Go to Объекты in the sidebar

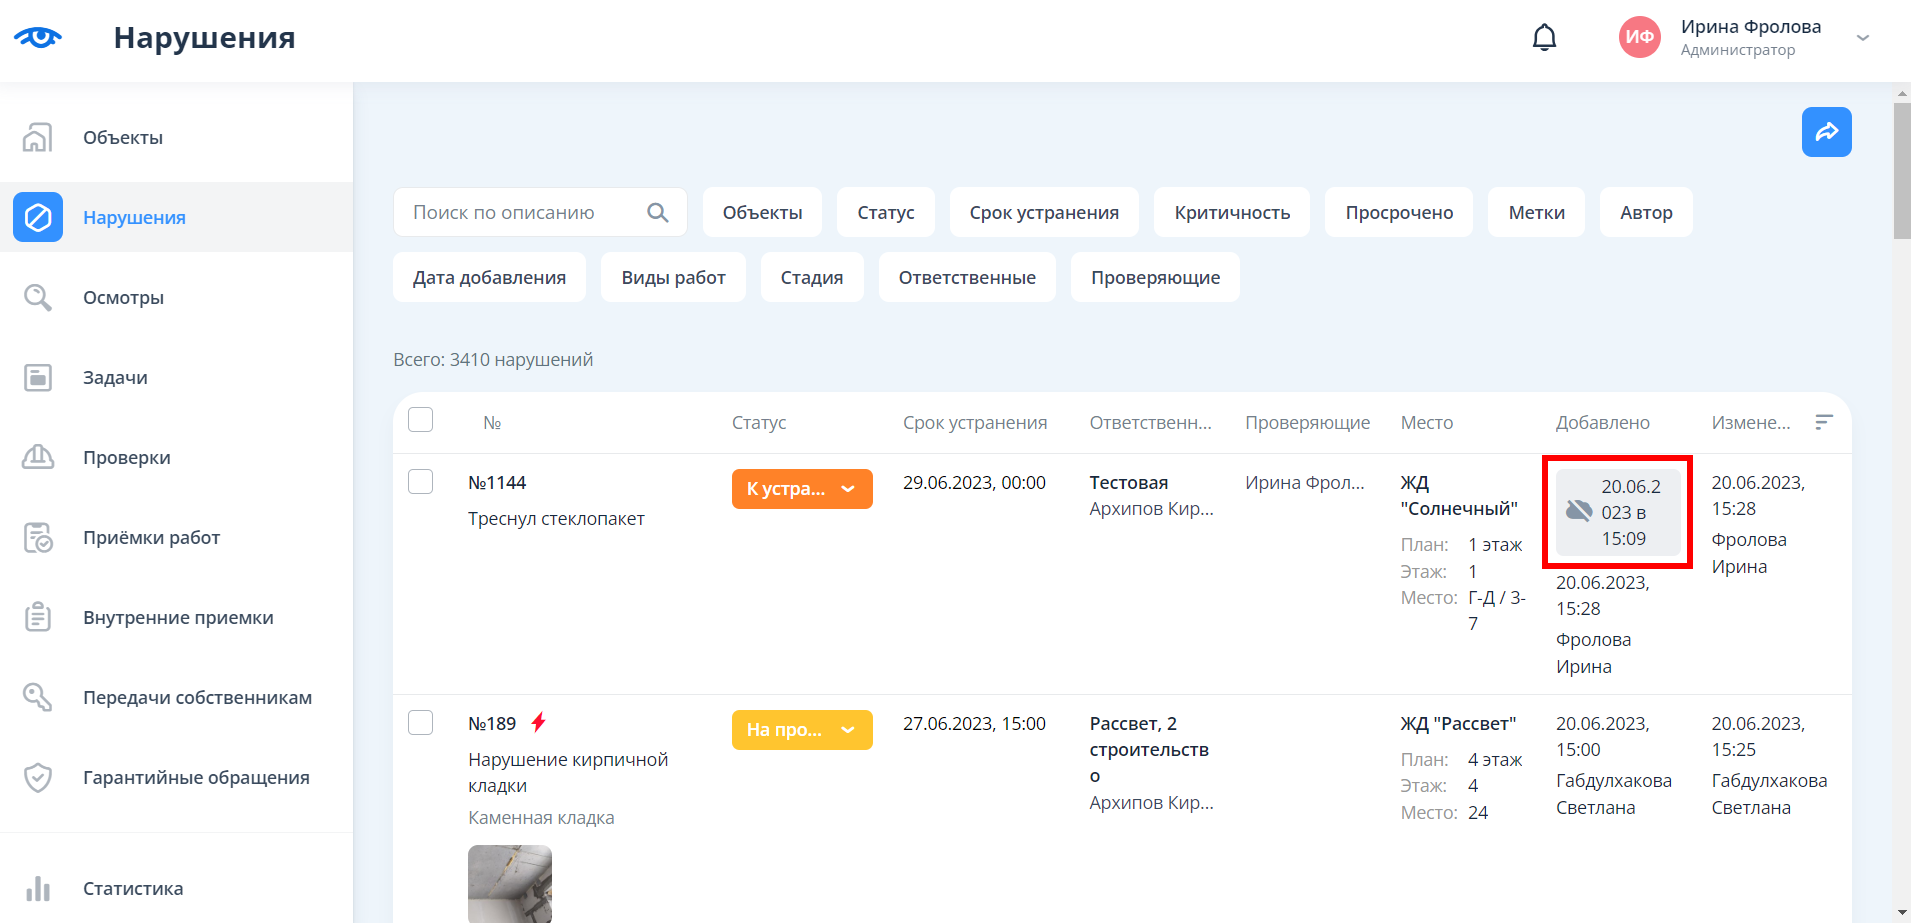(x=123, y=138)
